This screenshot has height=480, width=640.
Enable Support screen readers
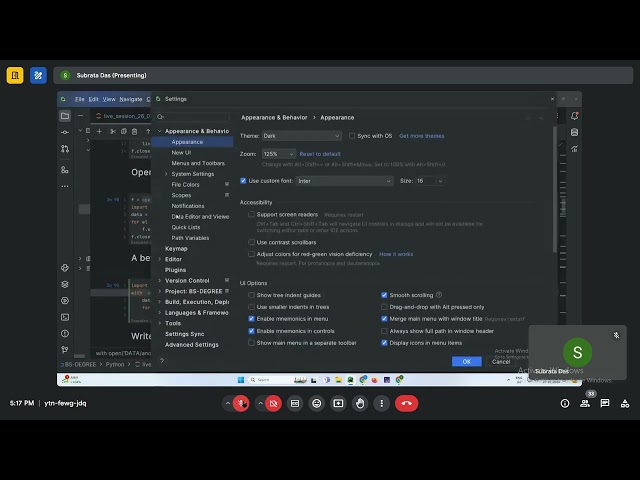(x=251, y=214)
